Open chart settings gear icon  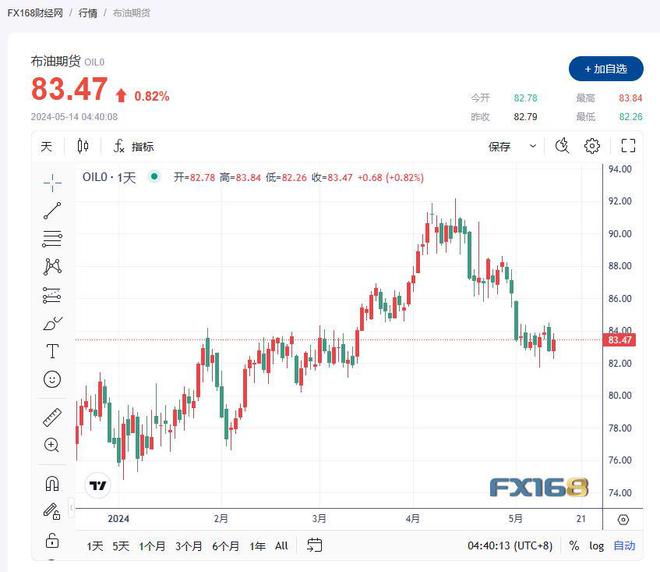tap(592, 146)
